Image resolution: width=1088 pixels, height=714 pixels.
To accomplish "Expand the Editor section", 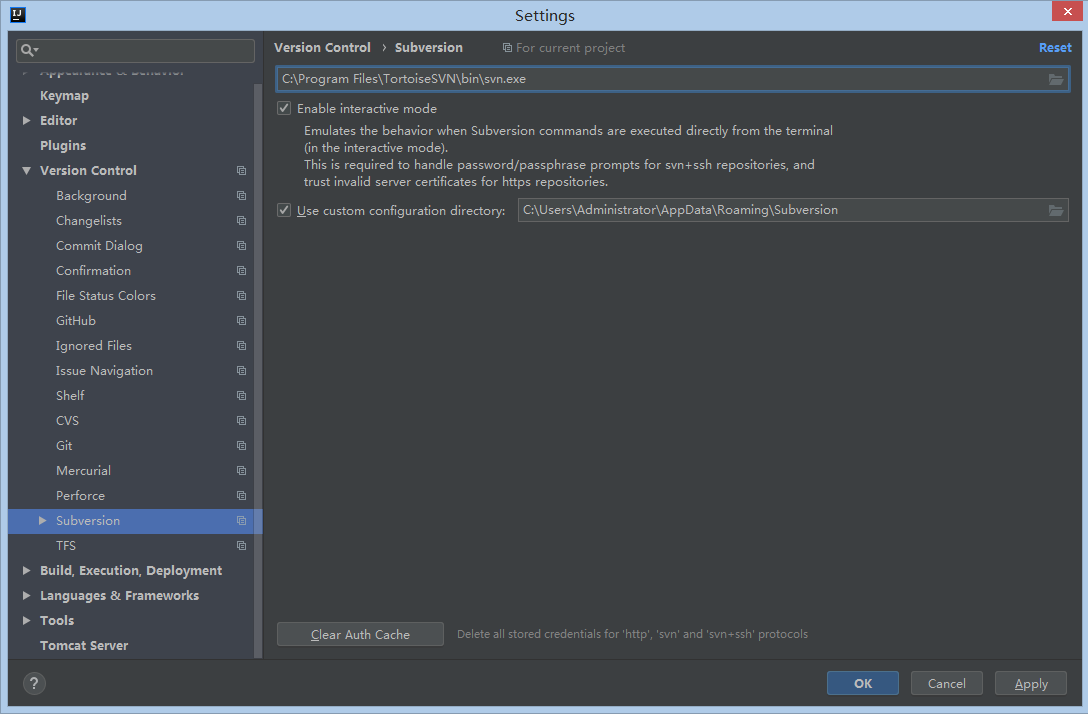I will pyautogui.click(x=26, y=120).
